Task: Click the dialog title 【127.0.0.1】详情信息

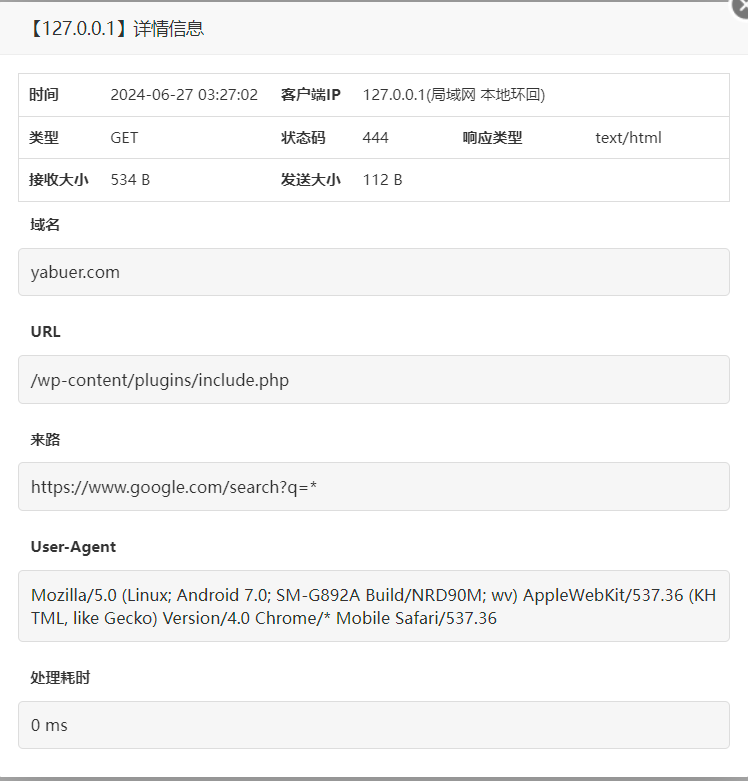Action: [116, 28]
